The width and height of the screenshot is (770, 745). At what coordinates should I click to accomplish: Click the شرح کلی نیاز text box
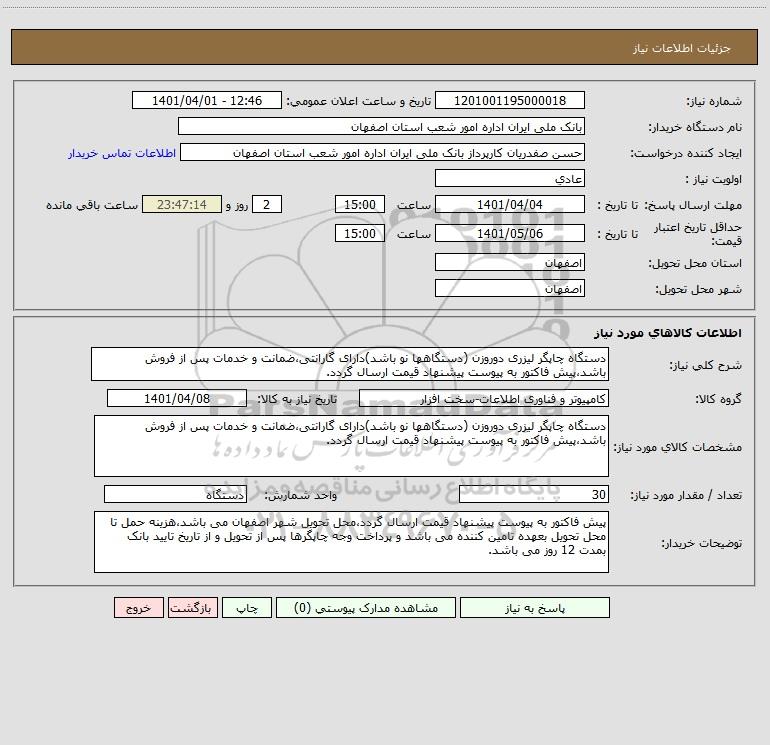tap(350, 364)
